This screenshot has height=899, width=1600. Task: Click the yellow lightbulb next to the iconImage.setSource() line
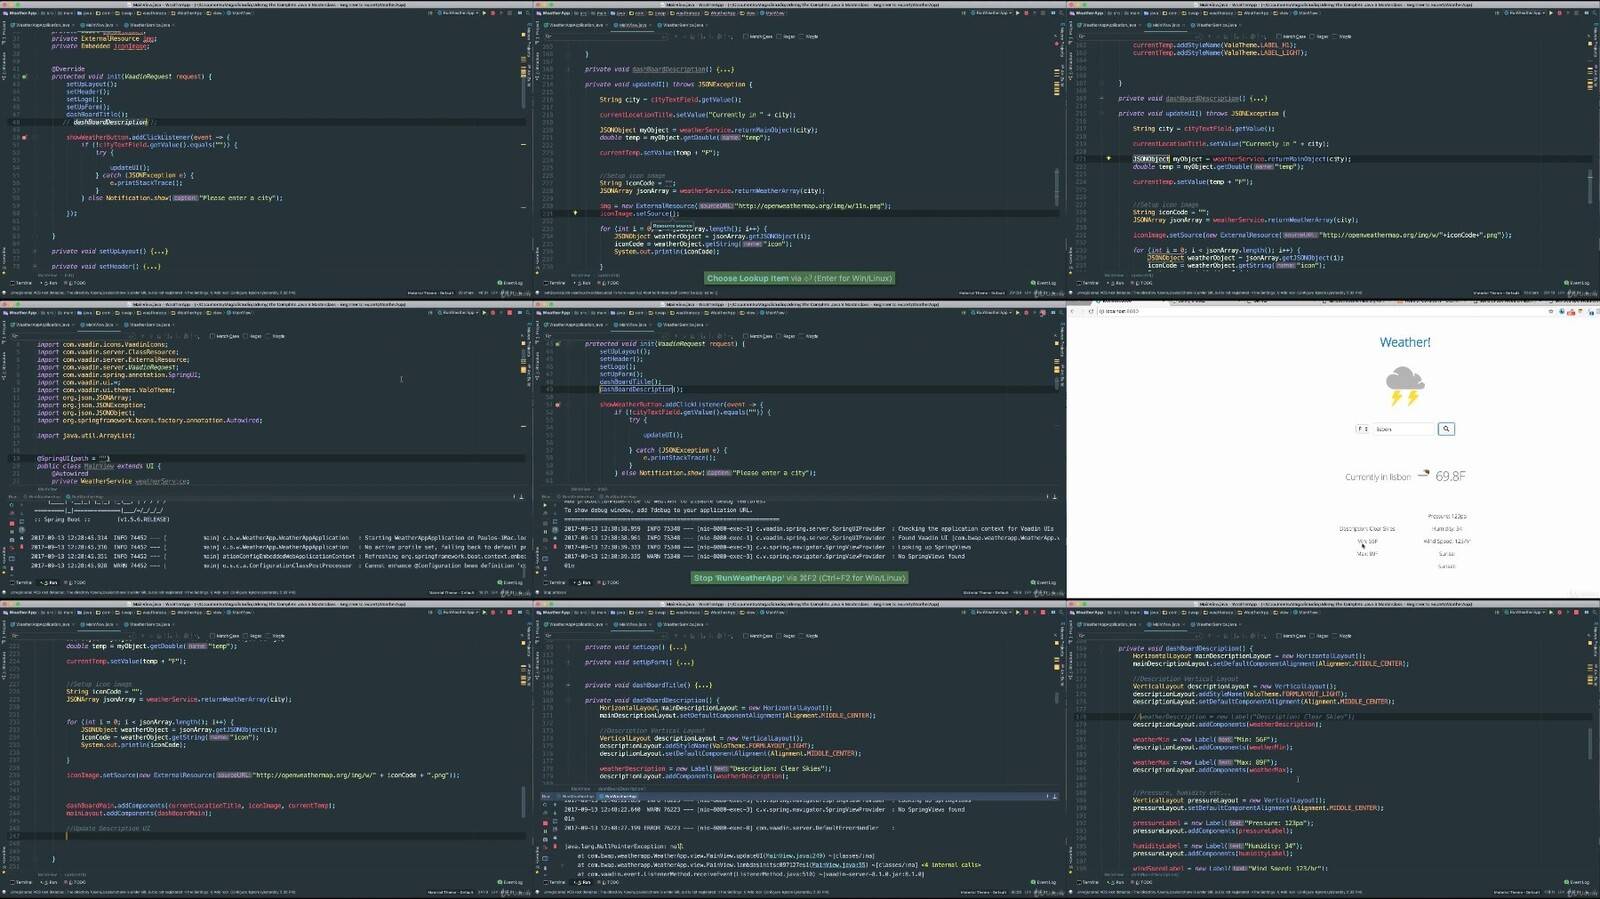[574, 213]
